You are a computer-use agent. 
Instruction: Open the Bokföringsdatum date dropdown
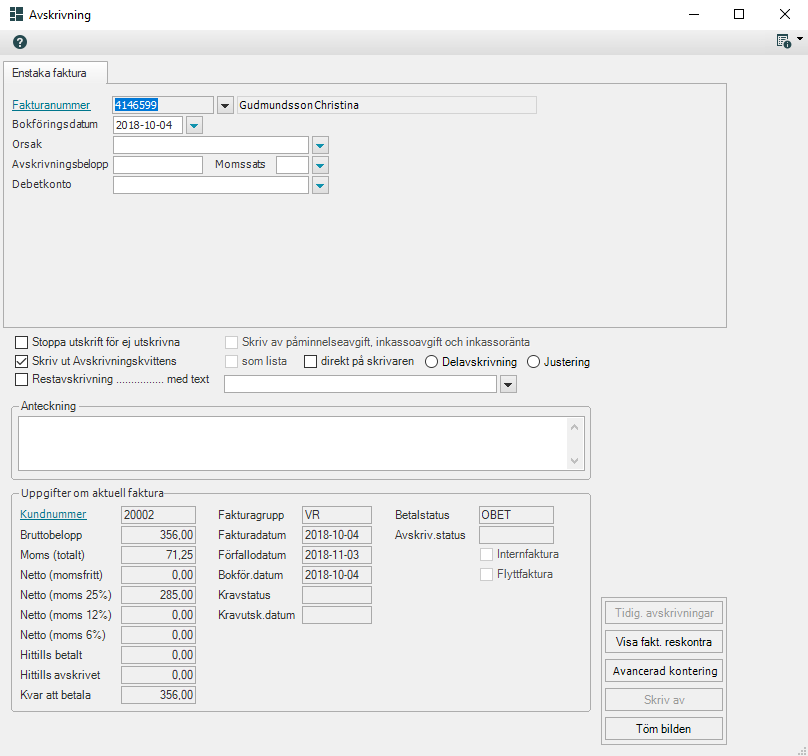(x=194, y=125)
